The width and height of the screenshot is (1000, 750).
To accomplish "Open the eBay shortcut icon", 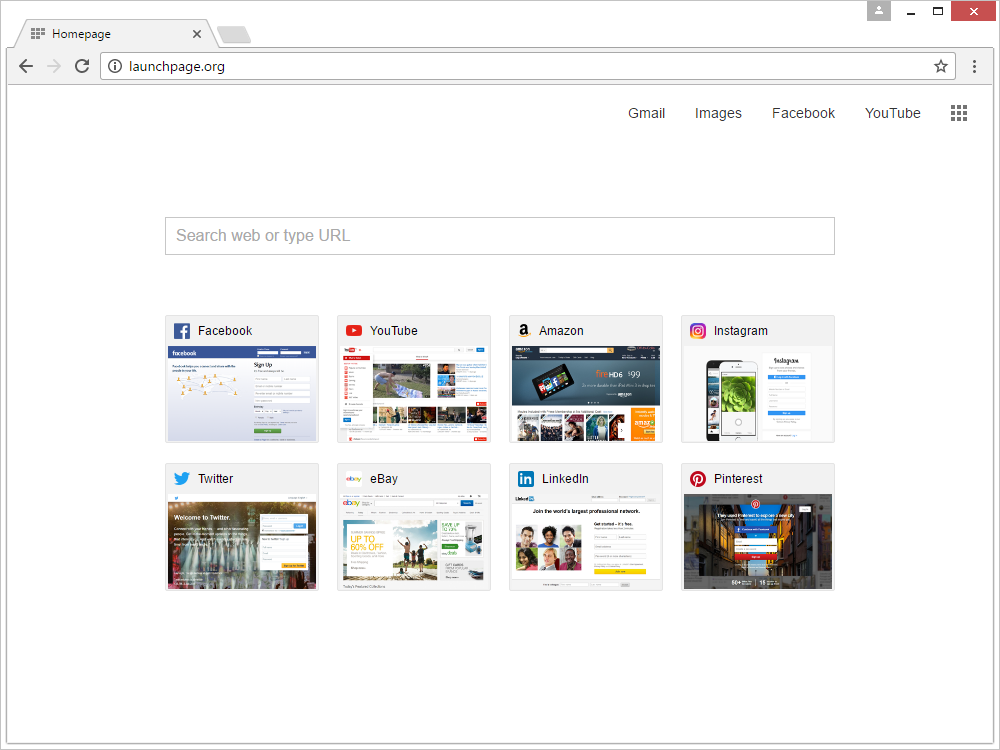I will point(354,478).
